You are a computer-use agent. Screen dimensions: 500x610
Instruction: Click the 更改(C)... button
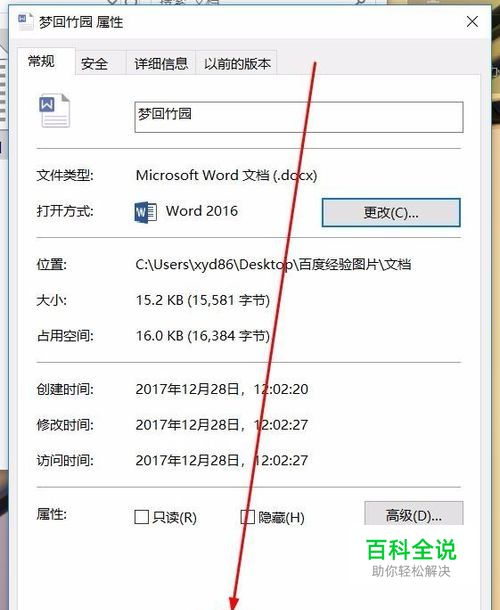pos(391,212)
